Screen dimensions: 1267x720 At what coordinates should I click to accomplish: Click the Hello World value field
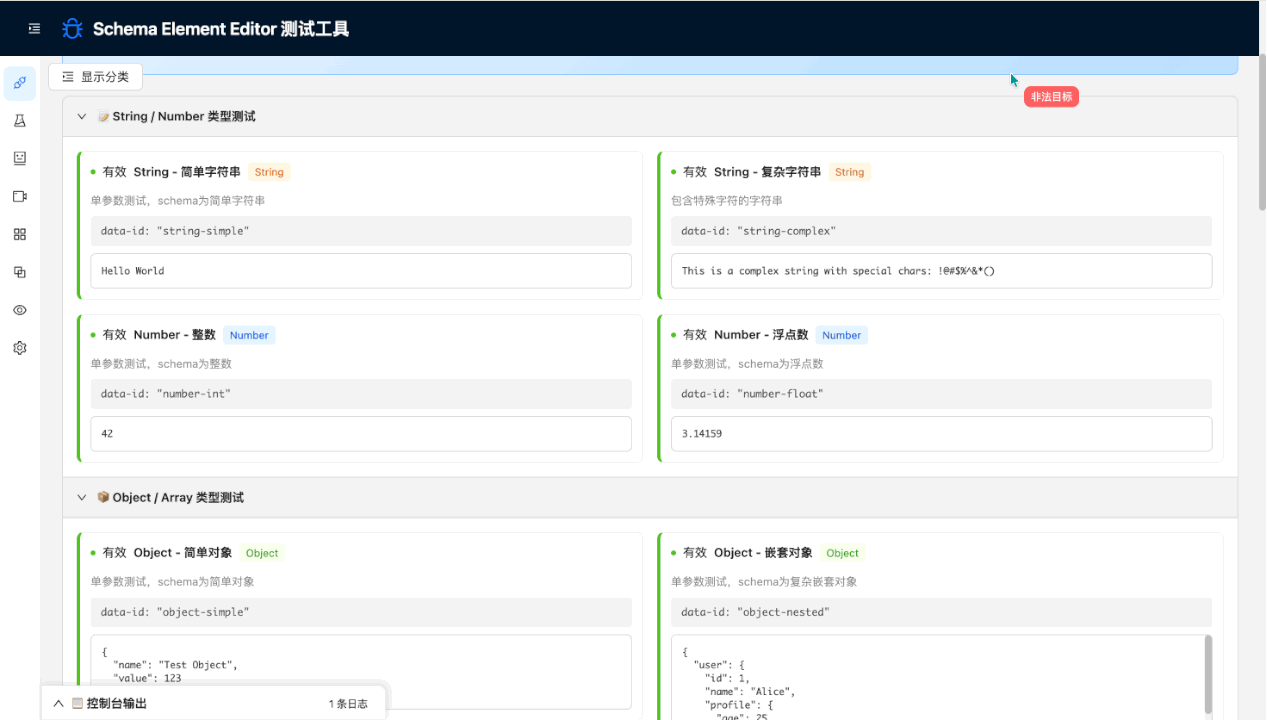coord(360,271)
